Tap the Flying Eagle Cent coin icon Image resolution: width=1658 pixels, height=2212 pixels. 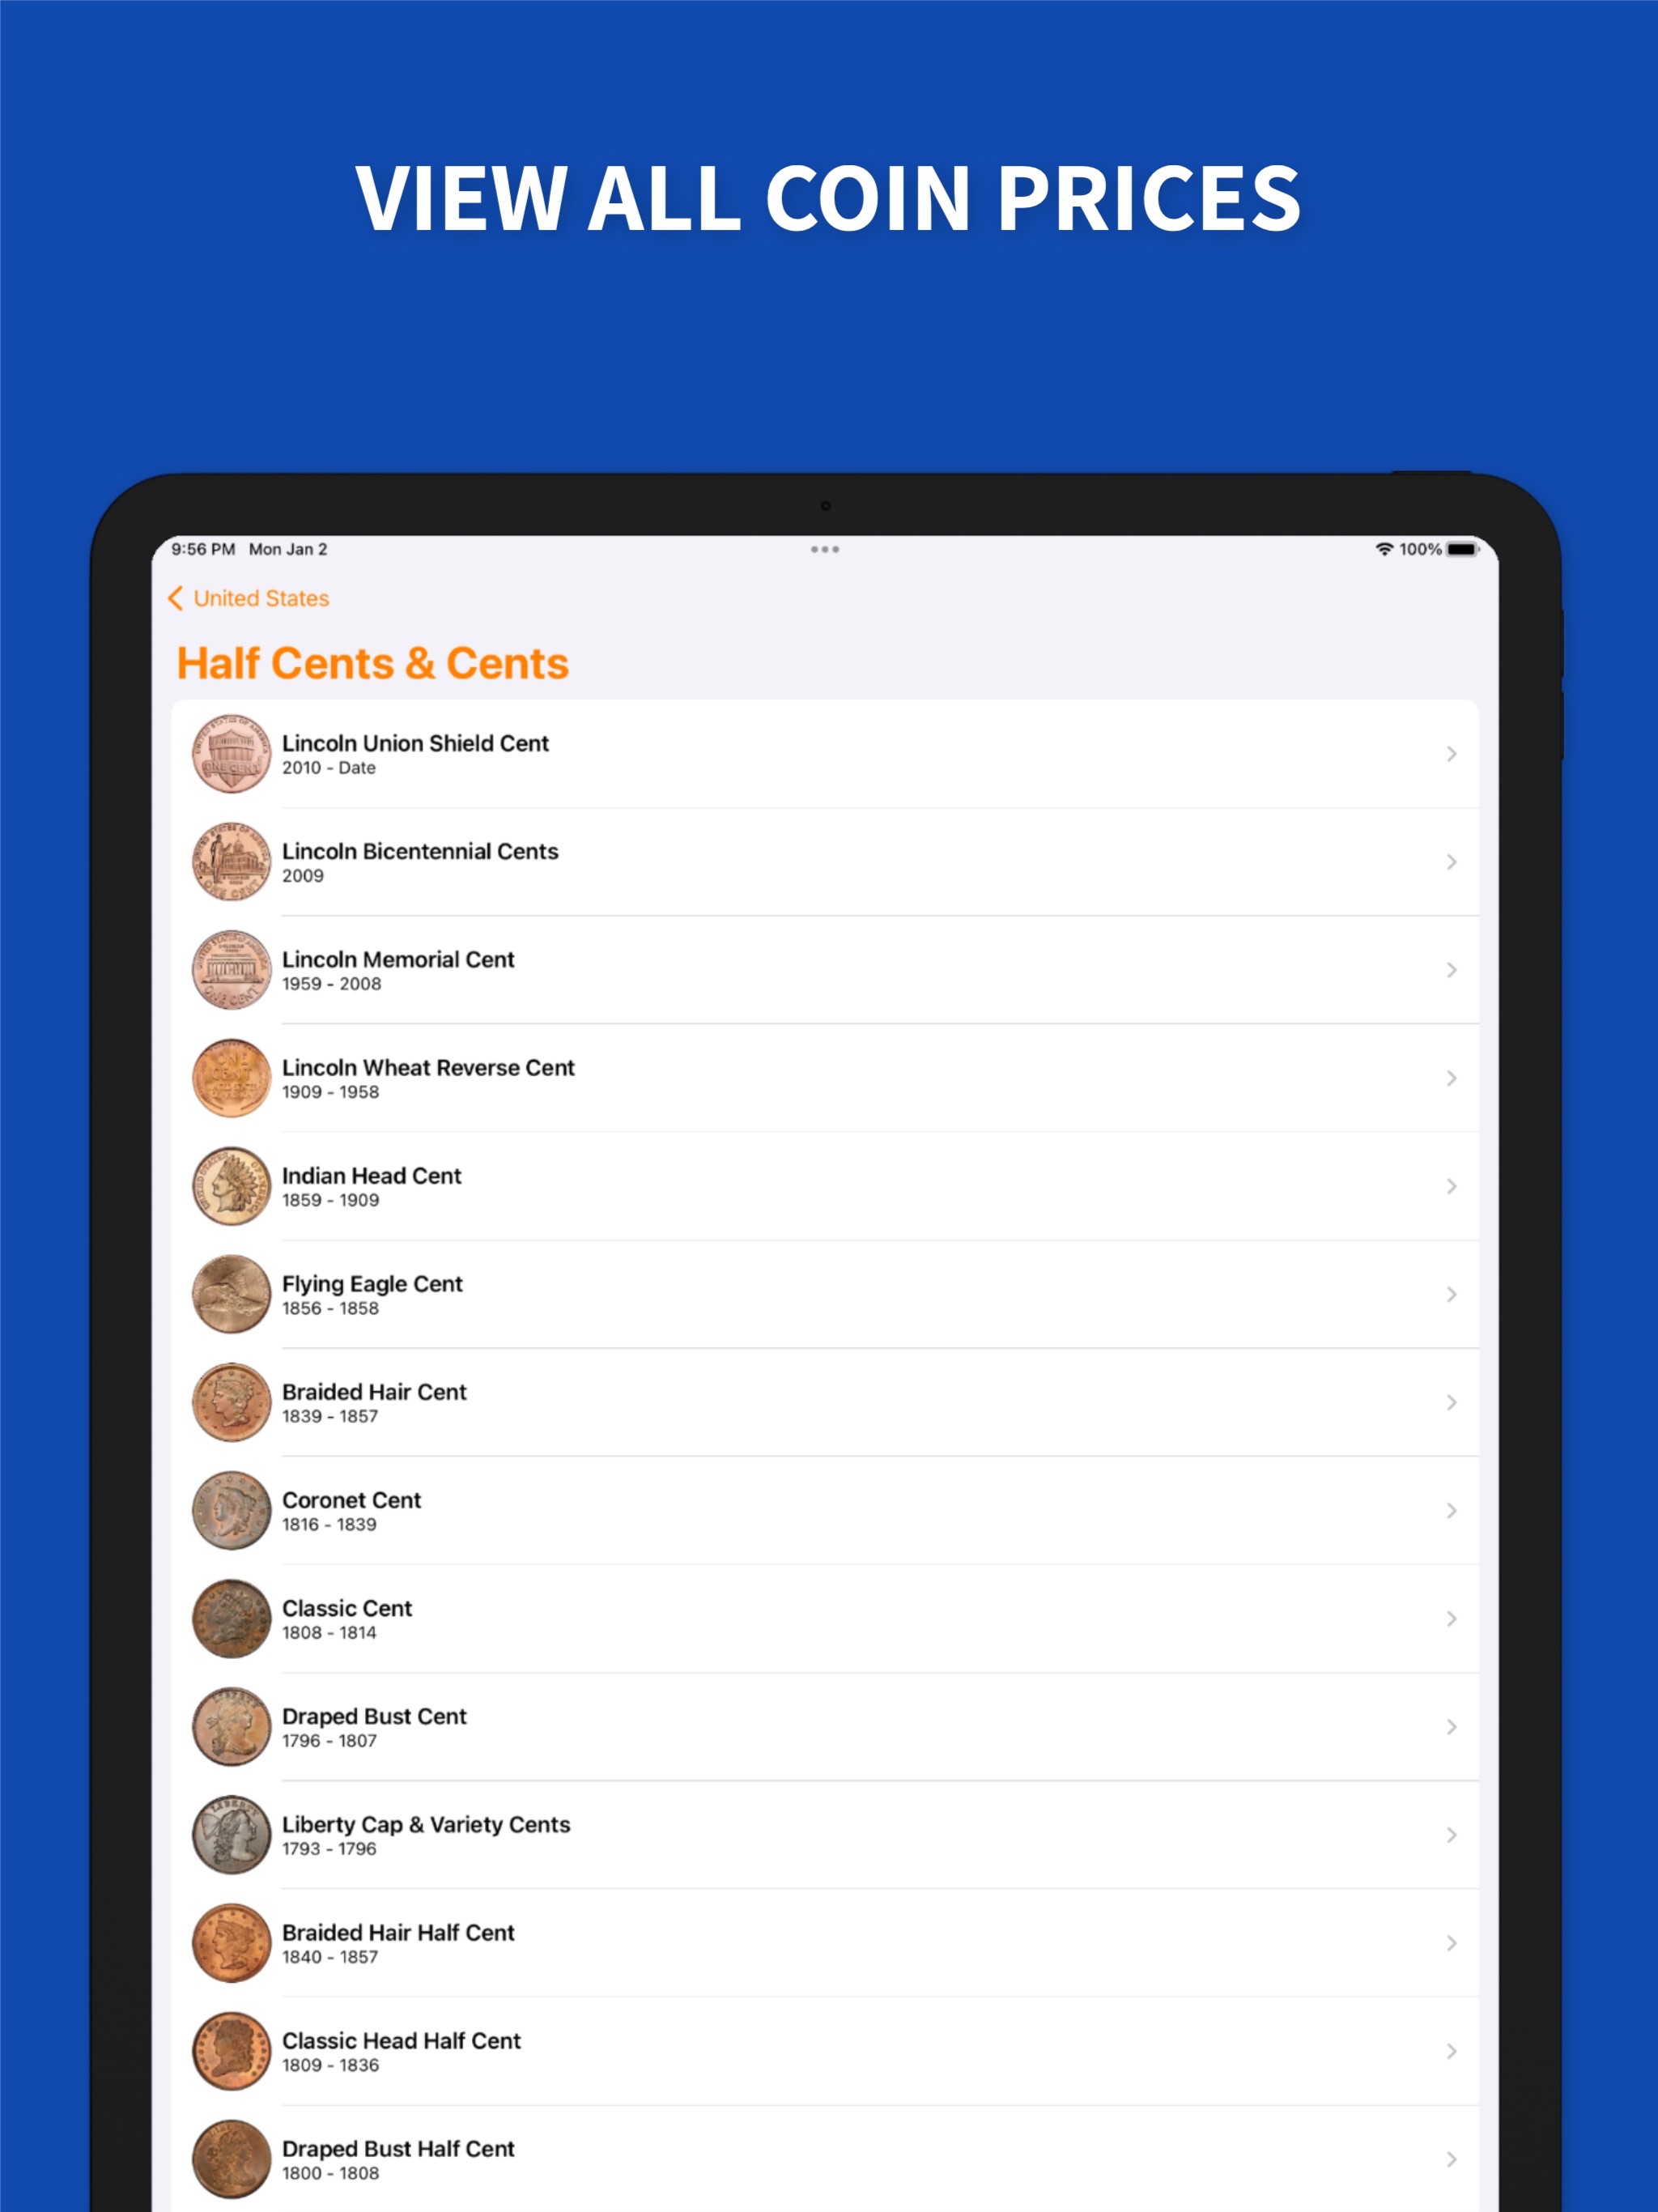coord(228,1286)
